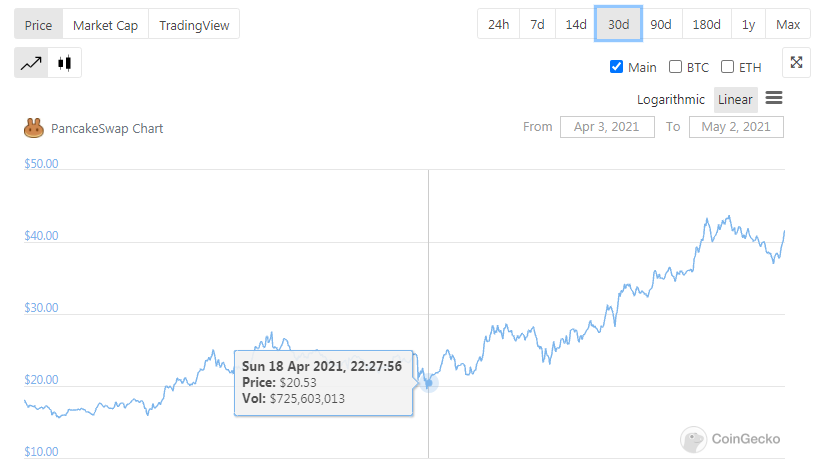Screen dimensions: 822x469
Task: Switch to the 90d range
Action: 661,24
